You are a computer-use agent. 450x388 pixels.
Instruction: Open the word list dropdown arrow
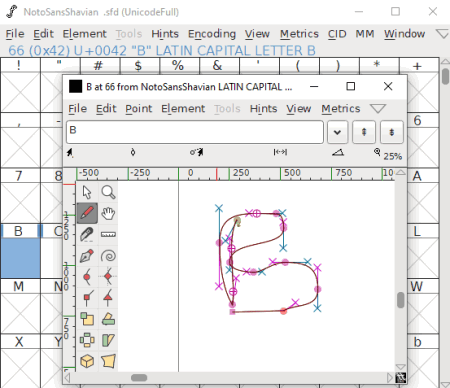click(337, 132)
